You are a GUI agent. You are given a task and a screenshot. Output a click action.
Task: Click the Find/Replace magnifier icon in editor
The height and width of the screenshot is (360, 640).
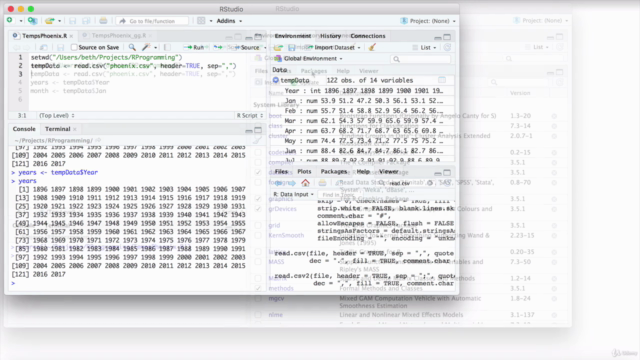(132, 47)
